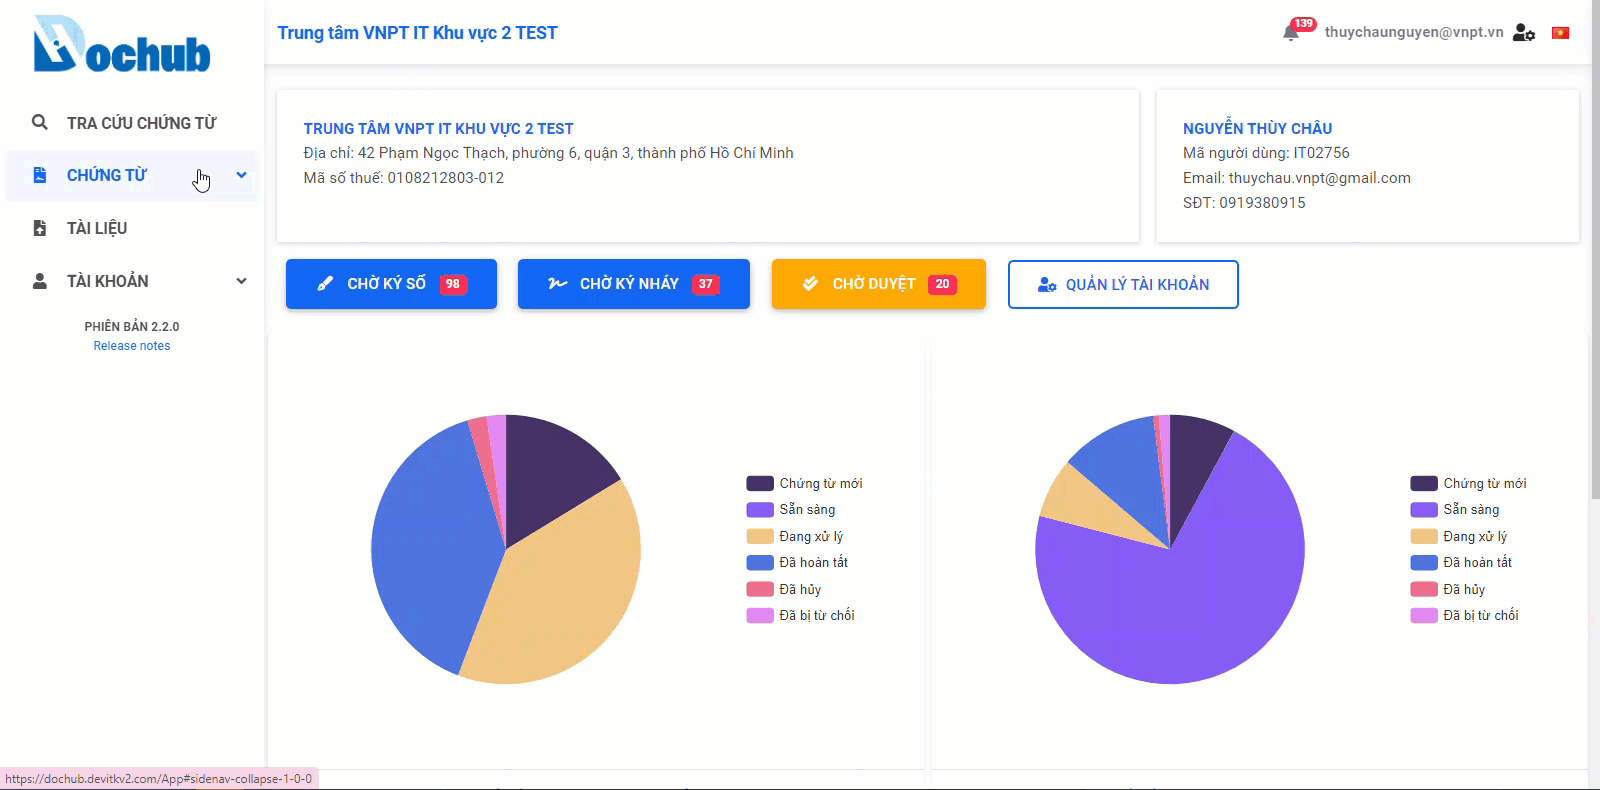This screenshot has width=1600, height=790.
Task: Click the file icon beside TÀI LIỆU
Action: coord(40,228)
